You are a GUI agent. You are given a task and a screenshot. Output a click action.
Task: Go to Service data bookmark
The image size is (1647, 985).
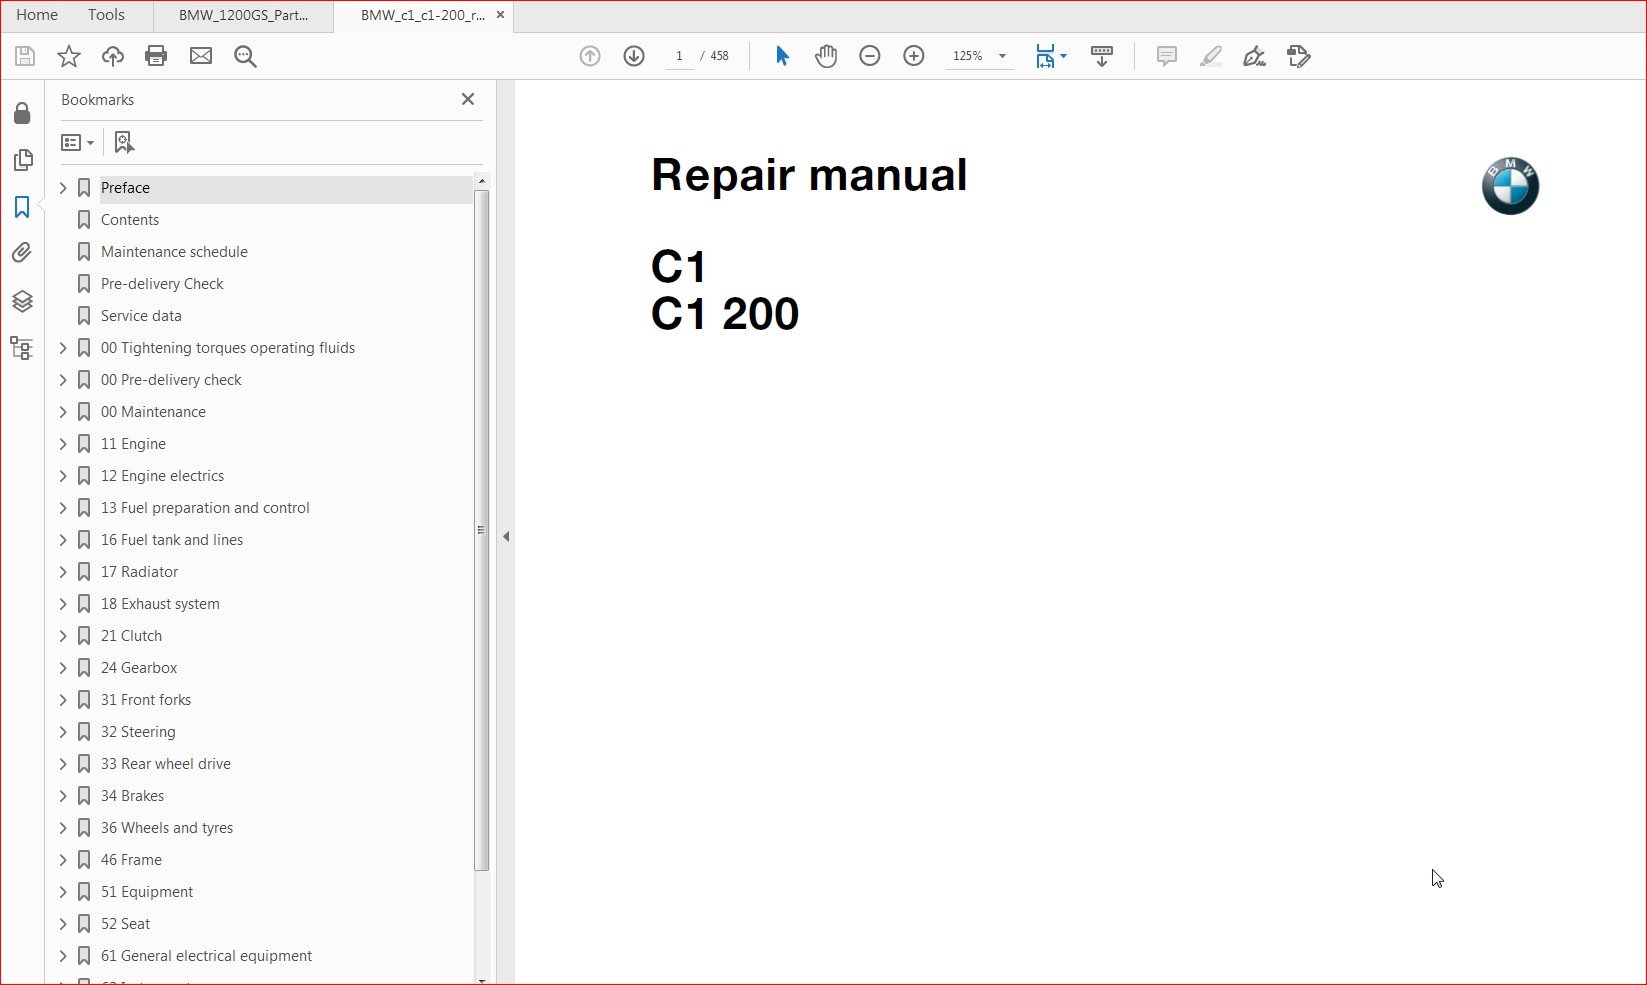(x=141, y=316)
